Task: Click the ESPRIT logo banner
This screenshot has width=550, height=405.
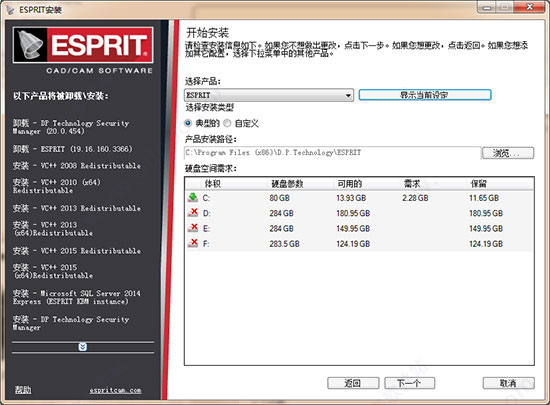Action: [x=83, y=45]
